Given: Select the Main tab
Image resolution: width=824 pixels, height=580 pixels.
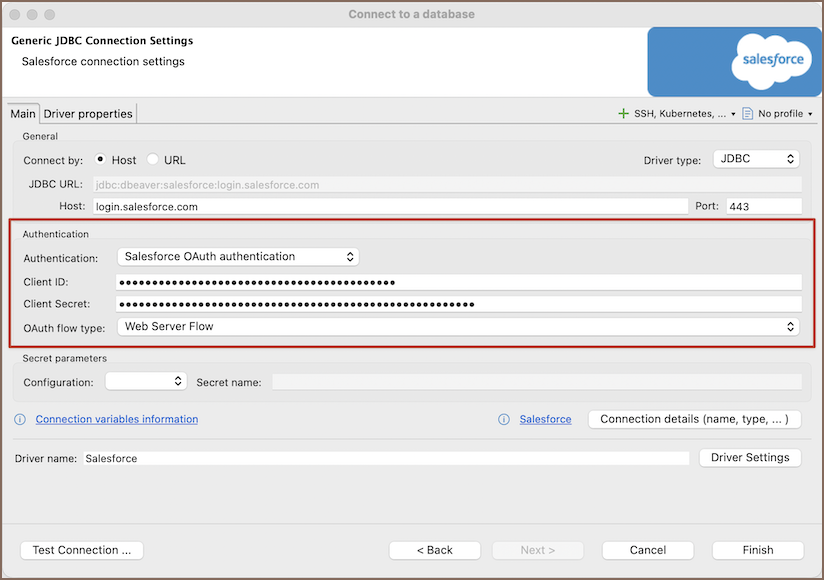Looking at the screenshot, I should [23, 114].
